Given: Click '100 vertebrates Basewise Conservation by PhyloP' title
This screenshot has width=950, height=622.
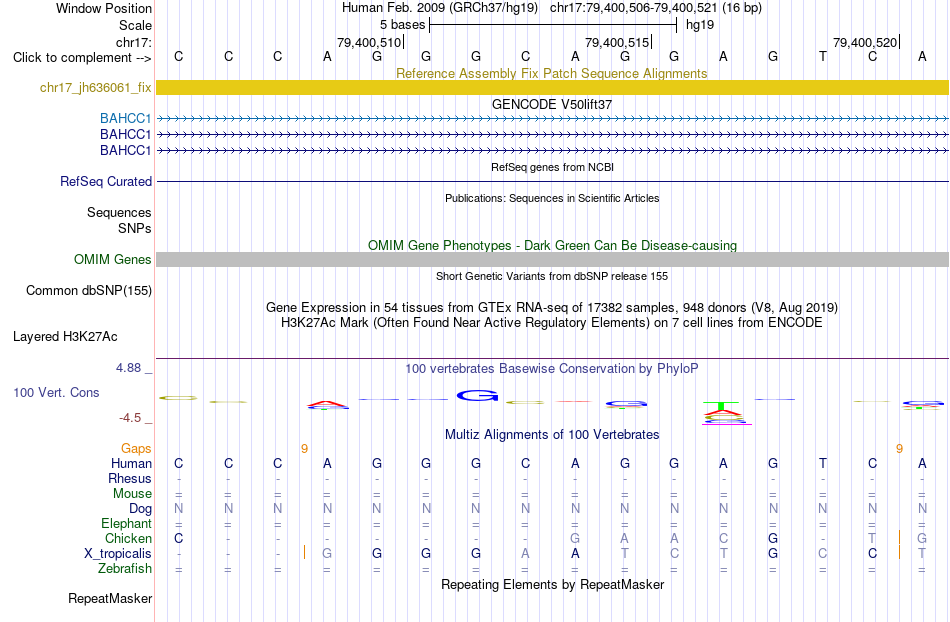Looking at the screenshot, I should click(x=551, y=368).
